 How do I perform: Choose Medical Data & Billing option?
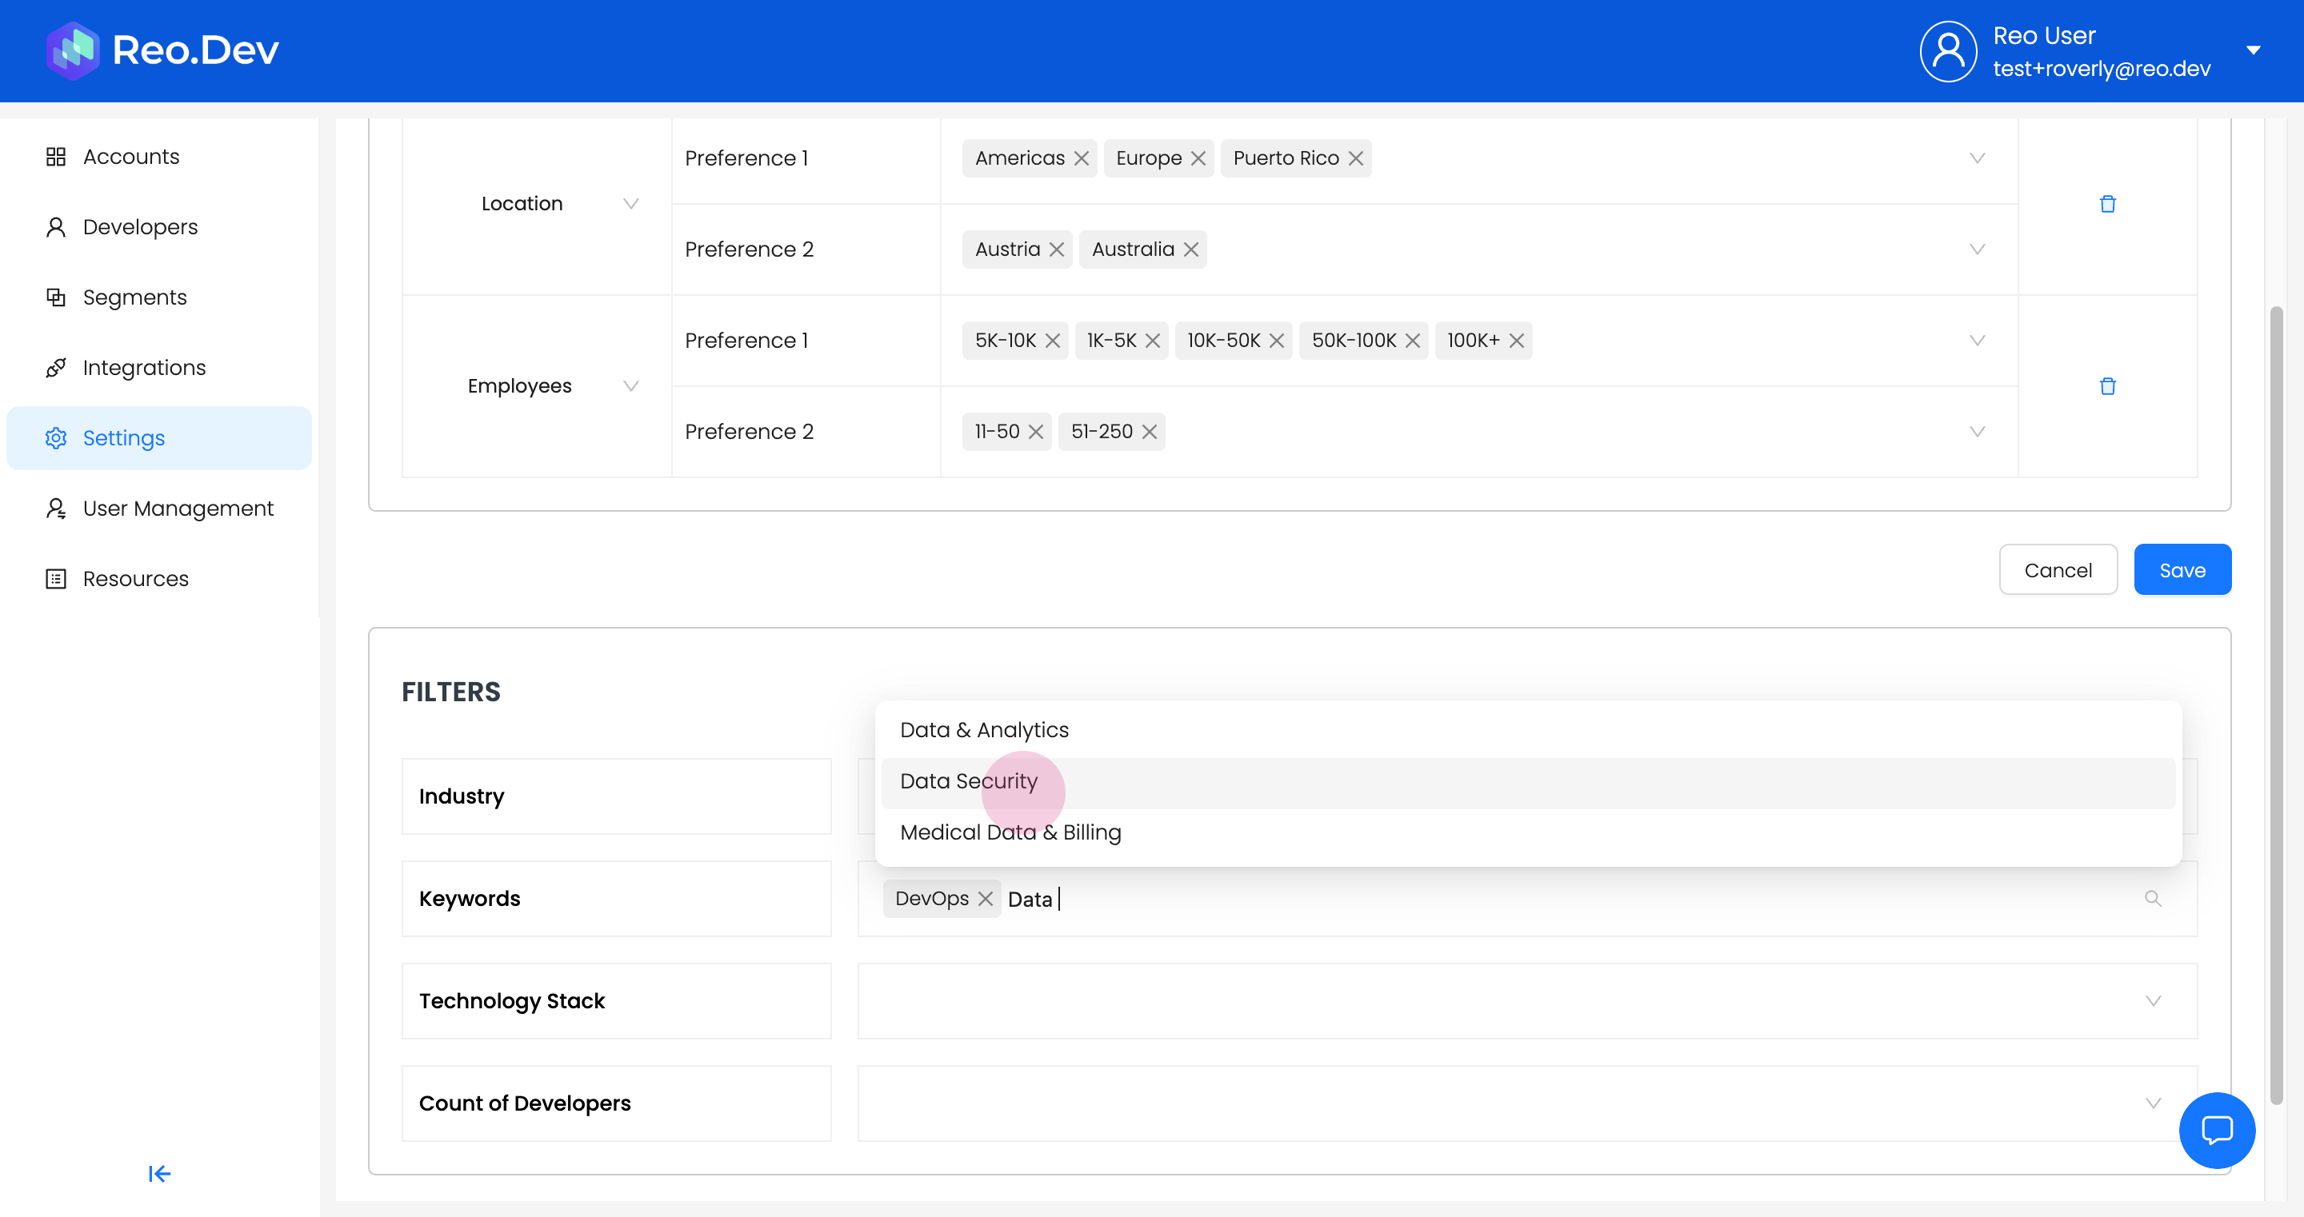[1010, 832]
